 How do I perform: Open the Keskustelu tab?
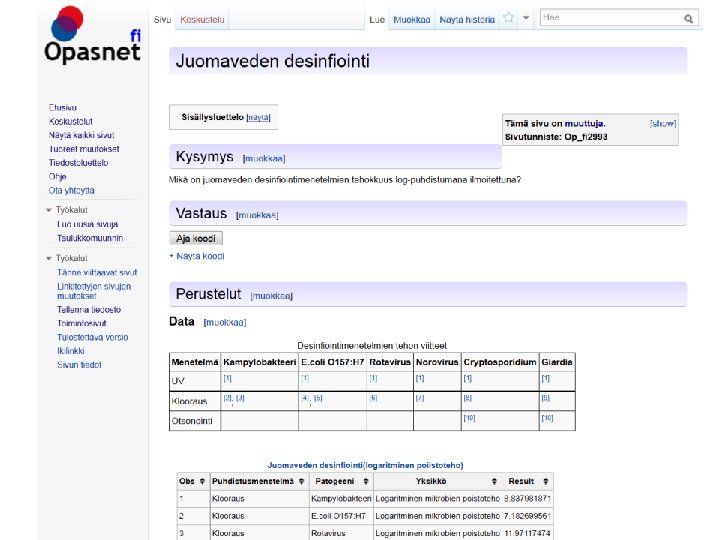click(x=202, y=20)
